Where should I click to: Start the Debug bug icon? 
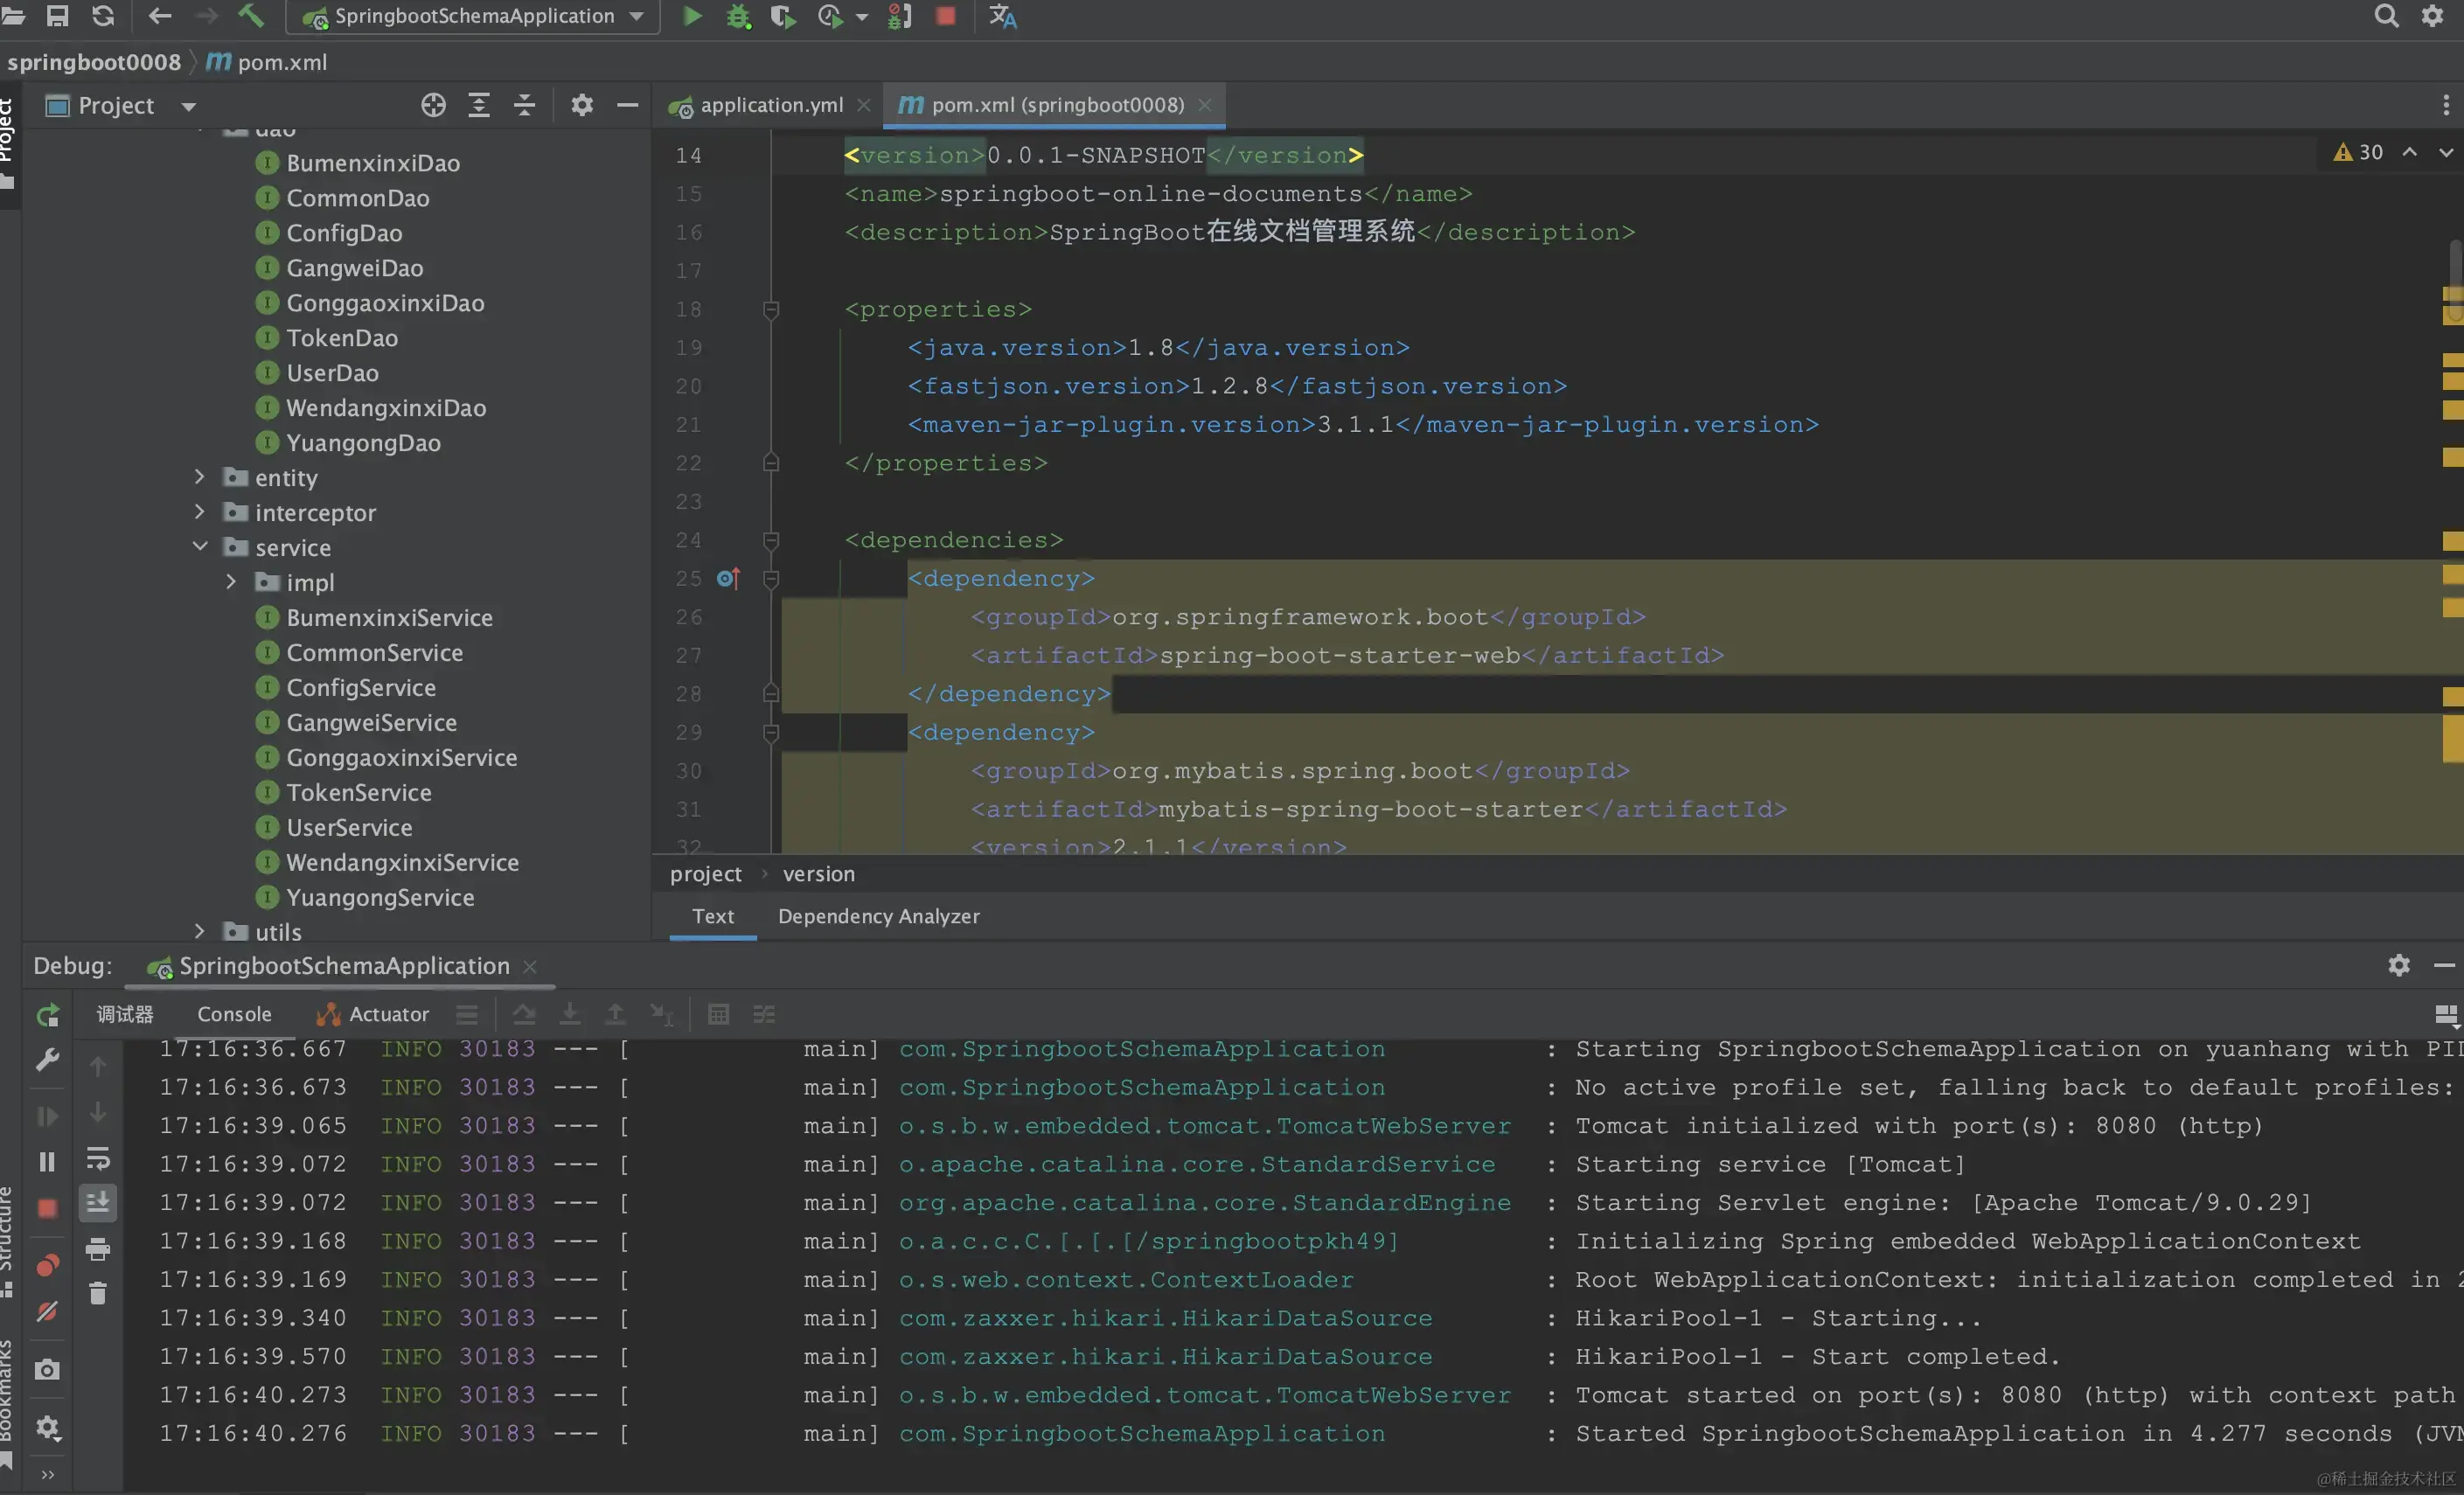point(738,16)
